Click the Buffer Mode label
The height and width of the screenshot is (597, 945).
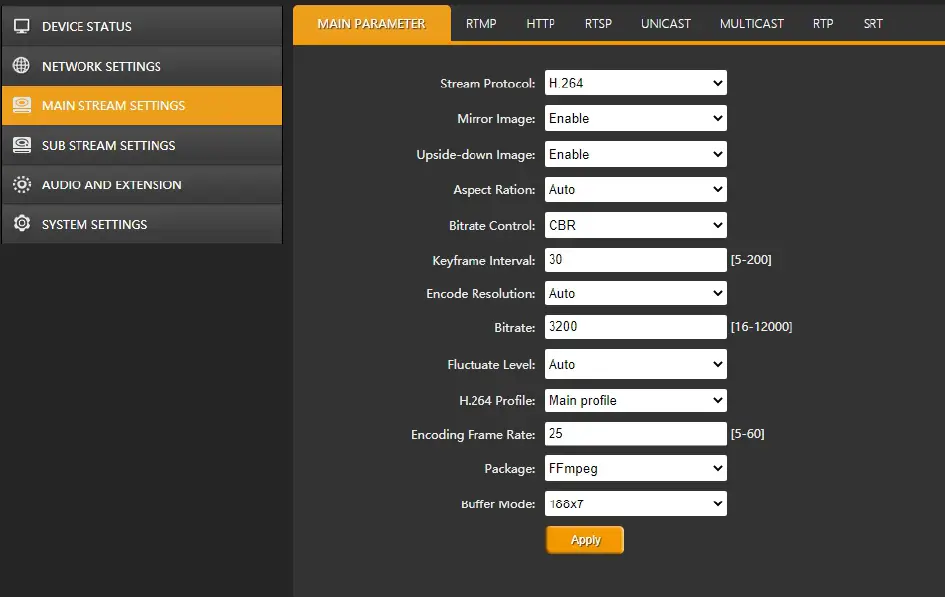pos(498,504)
